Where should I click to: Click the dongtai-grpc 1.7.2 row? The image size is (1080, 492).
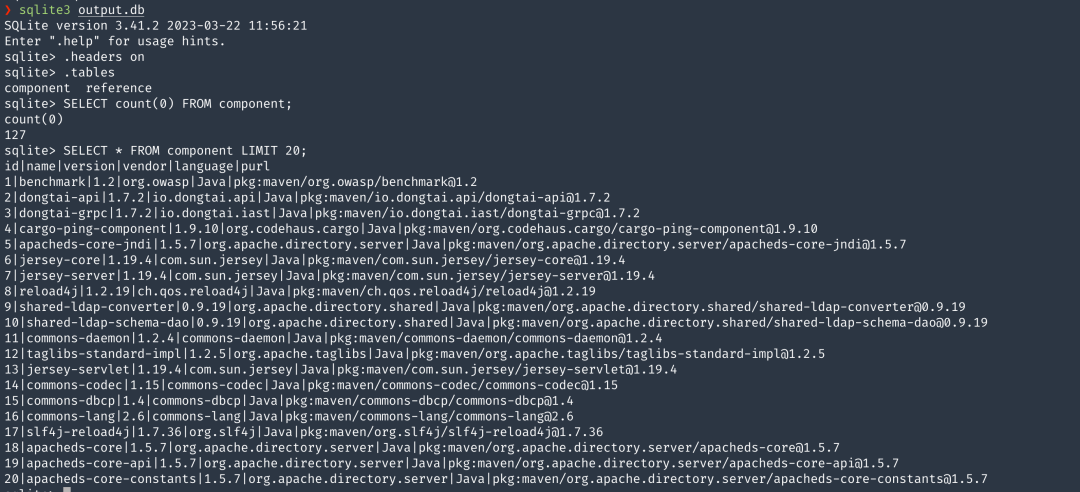tap(320, 213)
